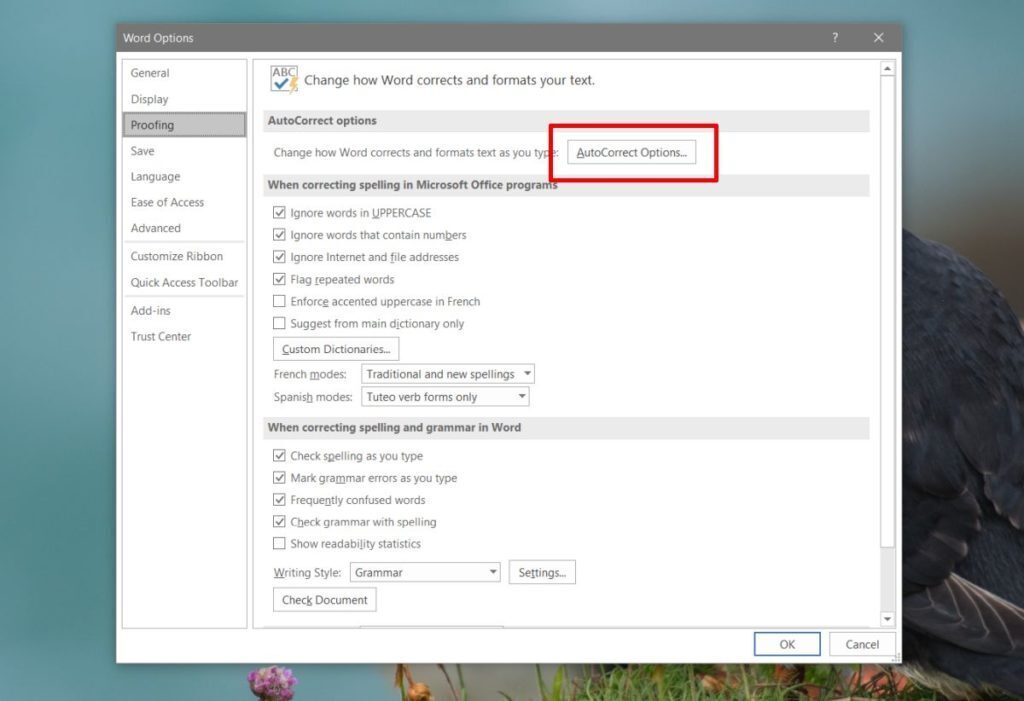Click the ABC spell-check icon
Viewport: 1024px width, 701px height.
pyautogui.click(x=281, y=78)
